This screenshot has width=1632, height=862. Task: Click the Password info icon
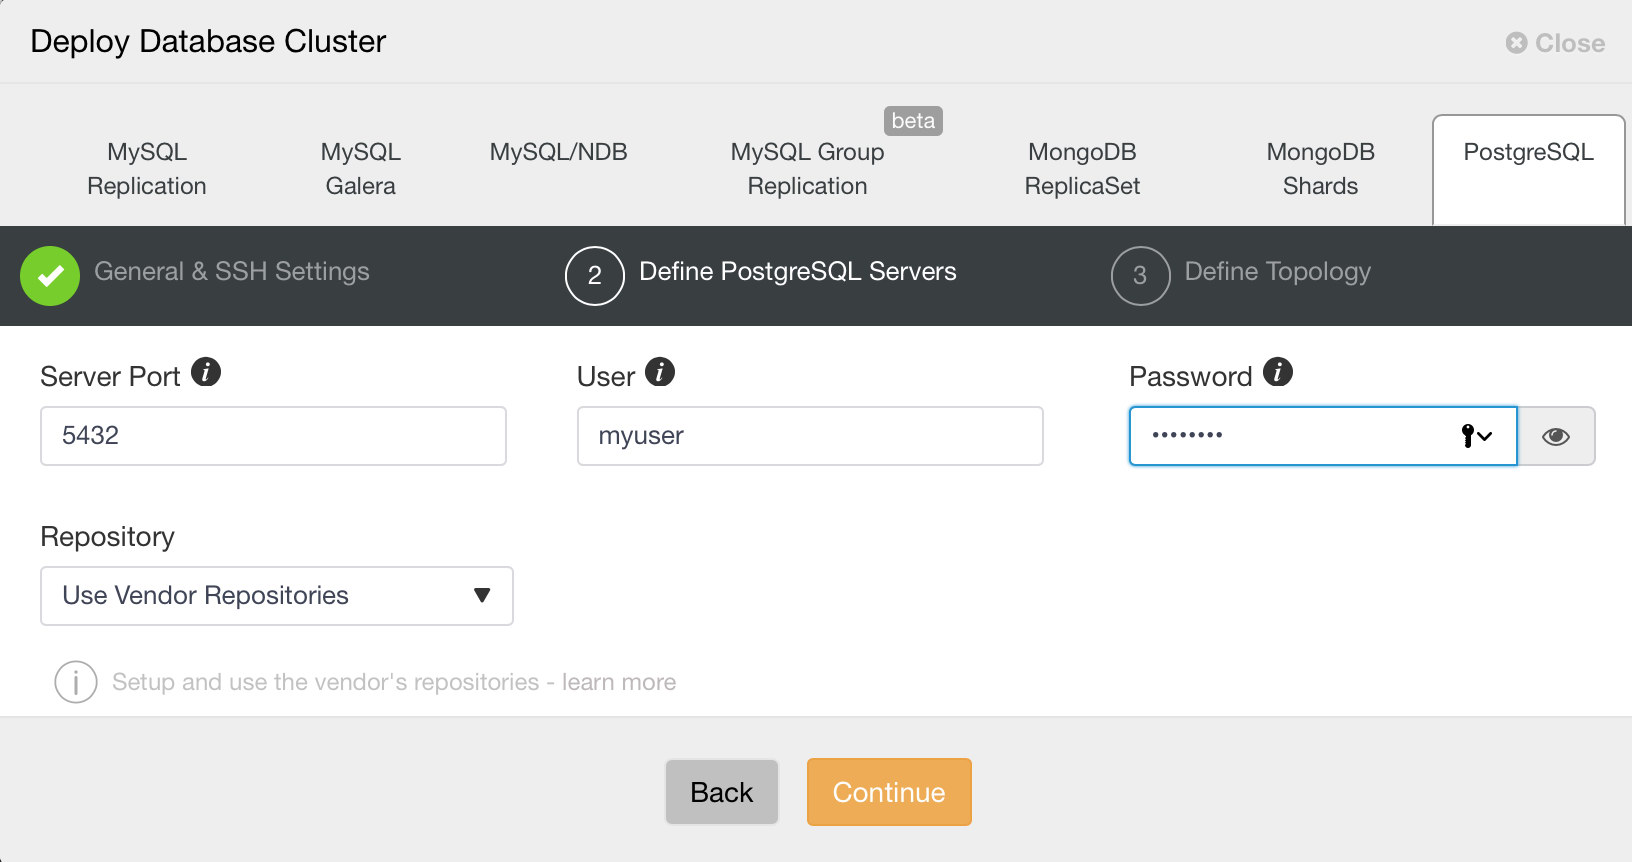[1278, 372]
